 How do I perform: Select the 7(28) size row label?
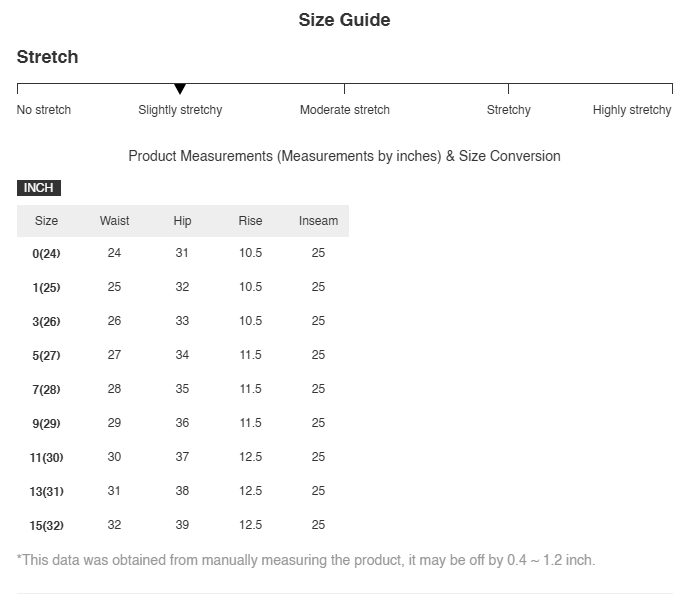[46, 390]
